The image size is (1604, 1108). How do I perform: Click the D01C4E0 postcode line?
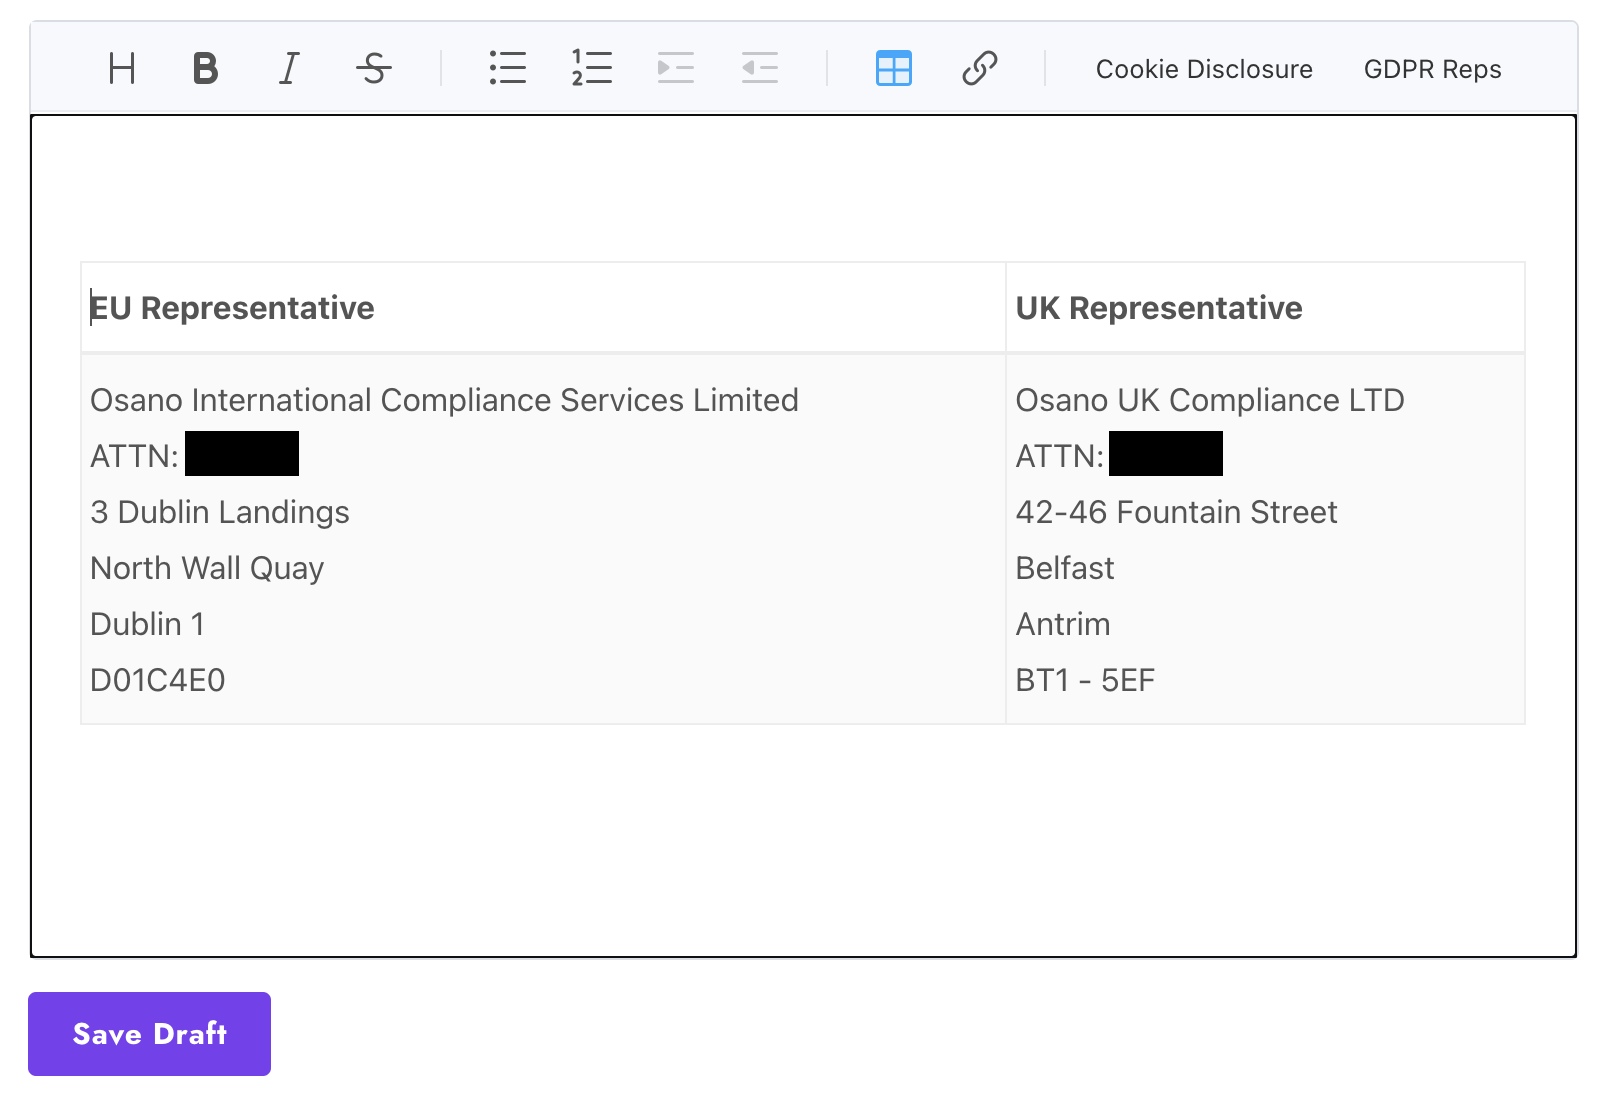pyautogui.click(x=158, y=680)
